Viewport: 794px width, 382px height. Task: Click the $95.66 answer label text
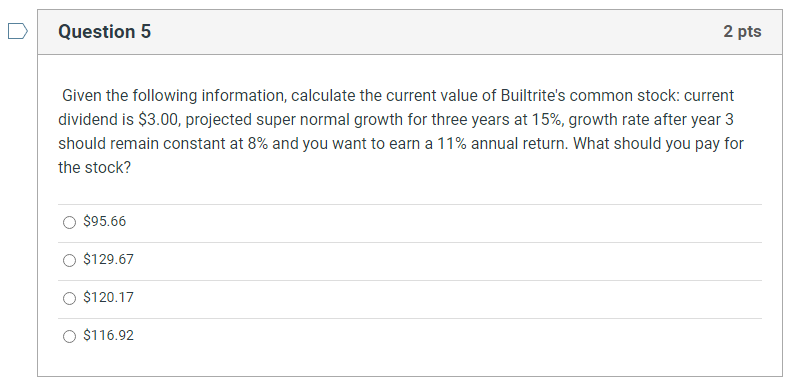point(105,221)
